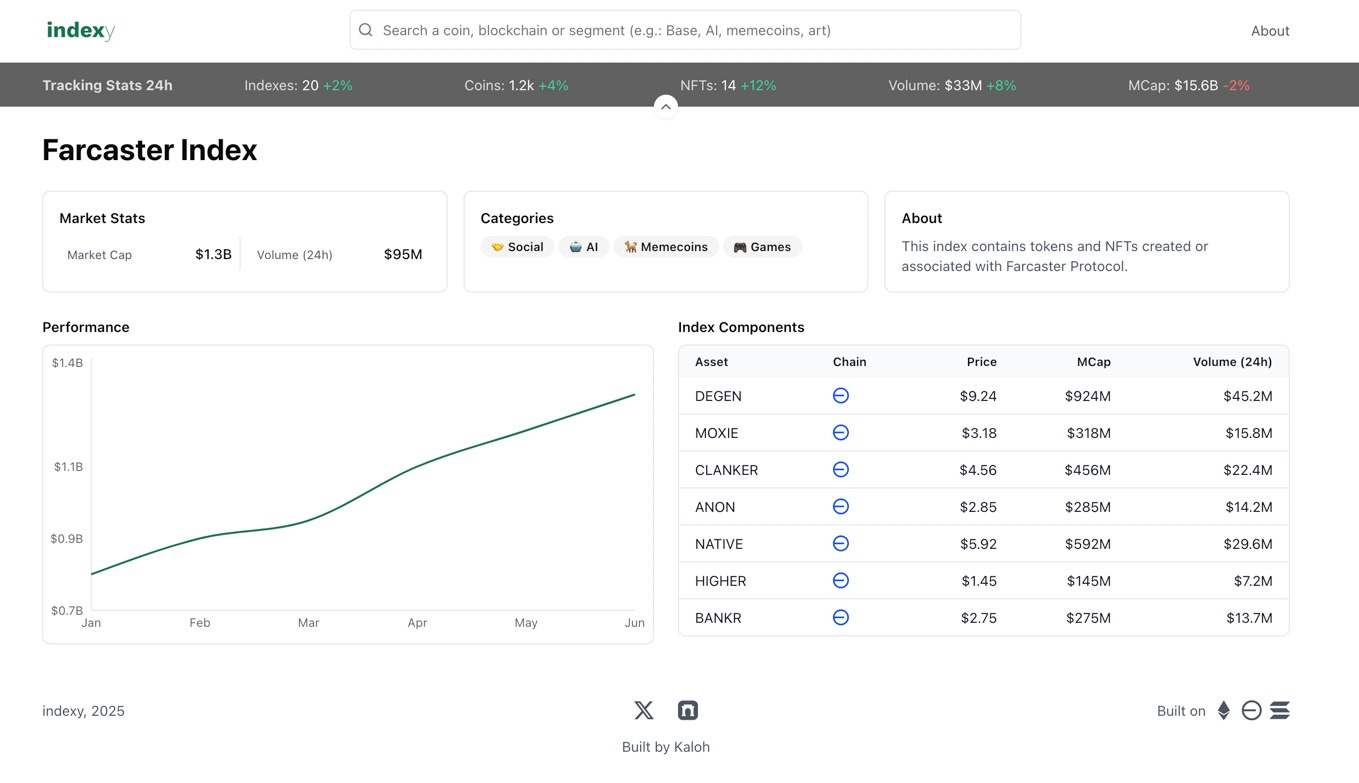
Task: Open the About page link
Action: [1270, 31]
